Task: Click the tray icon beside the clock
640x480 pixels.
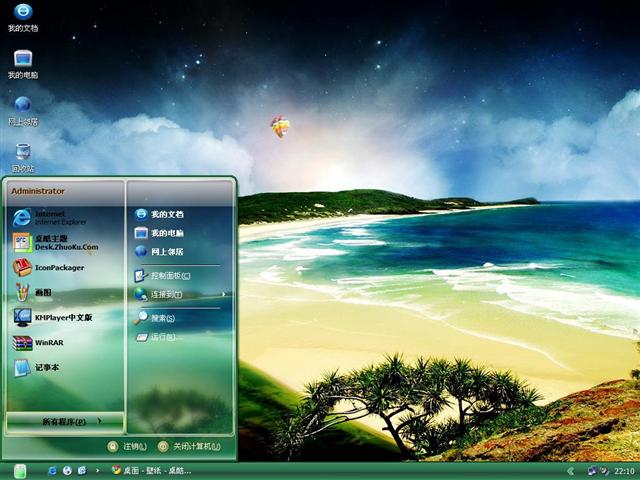Action: (604, 471)
